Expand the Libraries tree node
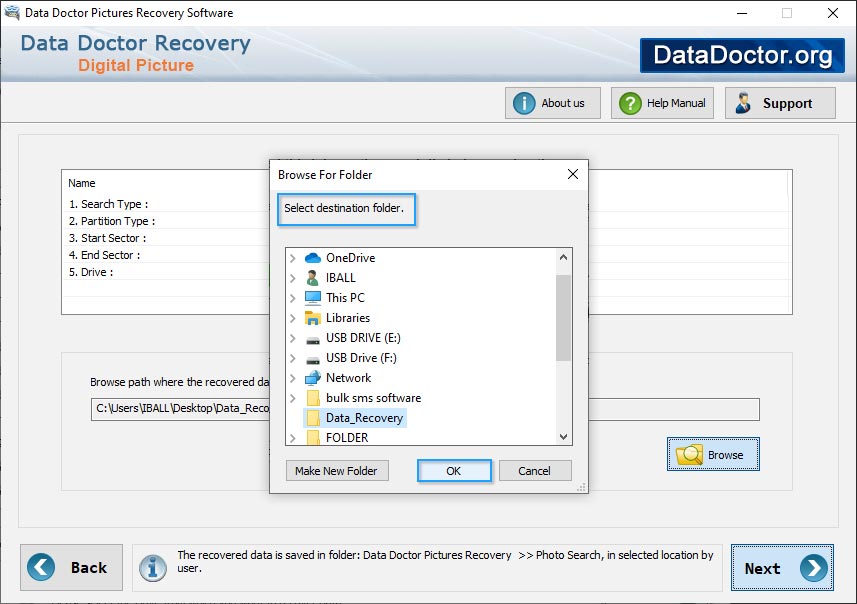Image resolution: width=857 pixels, height=604 pixels. [292, 318]
